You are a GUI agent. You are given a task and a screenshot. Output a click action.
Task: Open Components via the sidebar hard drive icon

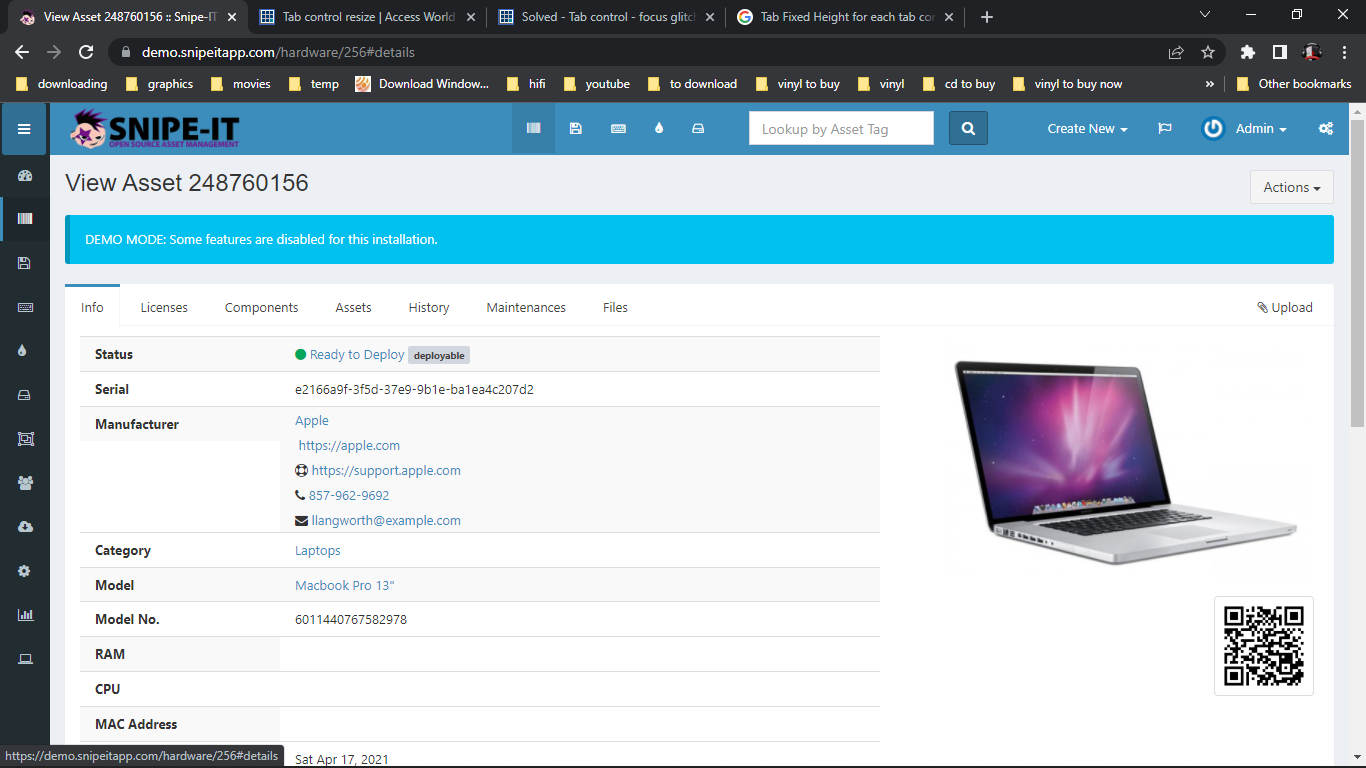[25, 395]
